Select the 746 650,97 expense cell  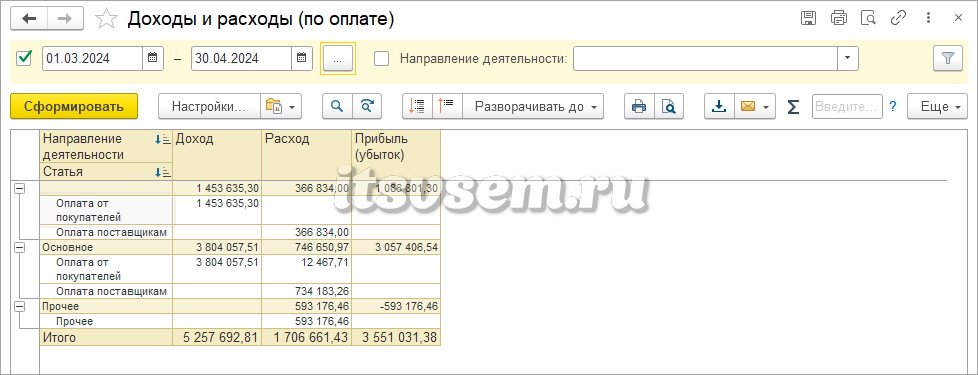(x=306, y=248)
